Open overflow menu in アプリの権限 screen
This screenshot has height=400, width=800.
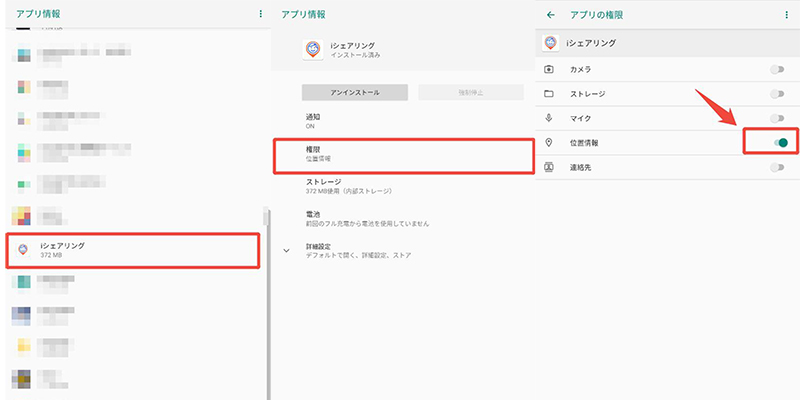click(x=786, y=15)
